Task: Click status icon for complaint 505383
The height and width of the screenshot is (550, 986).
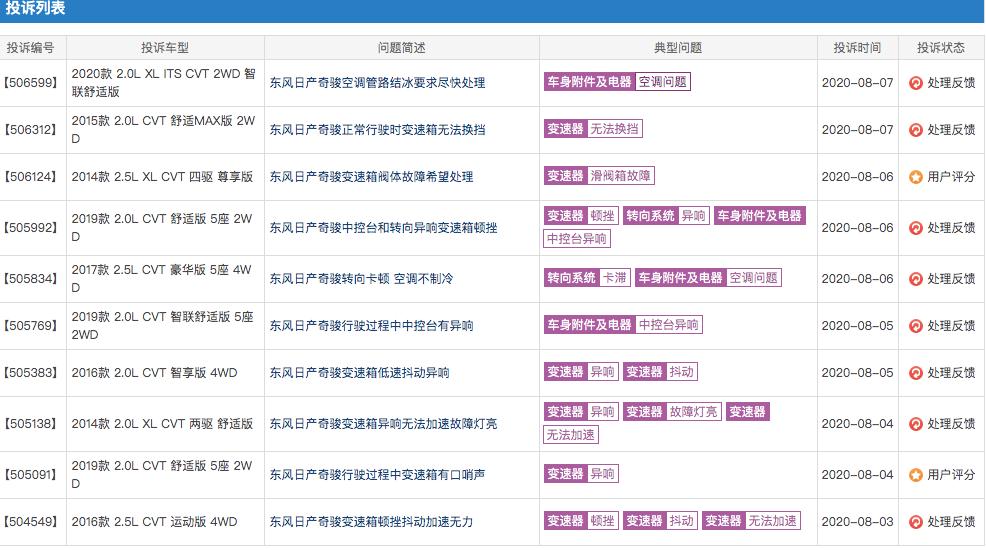Action: (x=916, y=373)
